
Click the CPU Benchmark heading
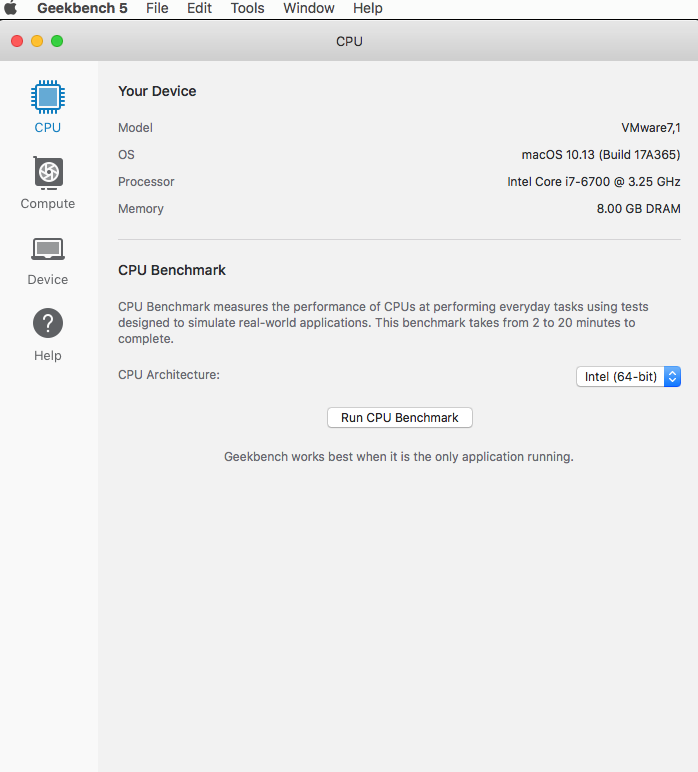(172, 270)
